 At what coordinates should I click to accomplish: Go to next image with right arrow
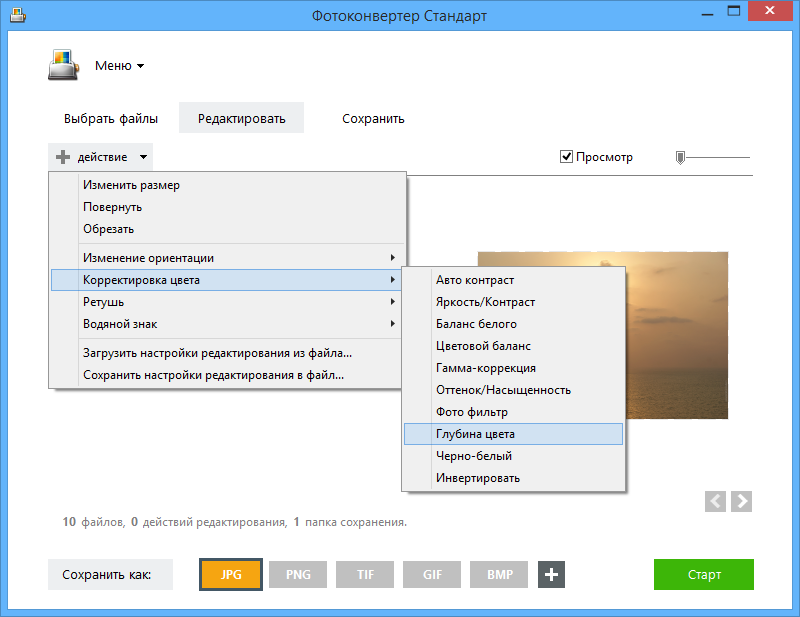[741, 501]
